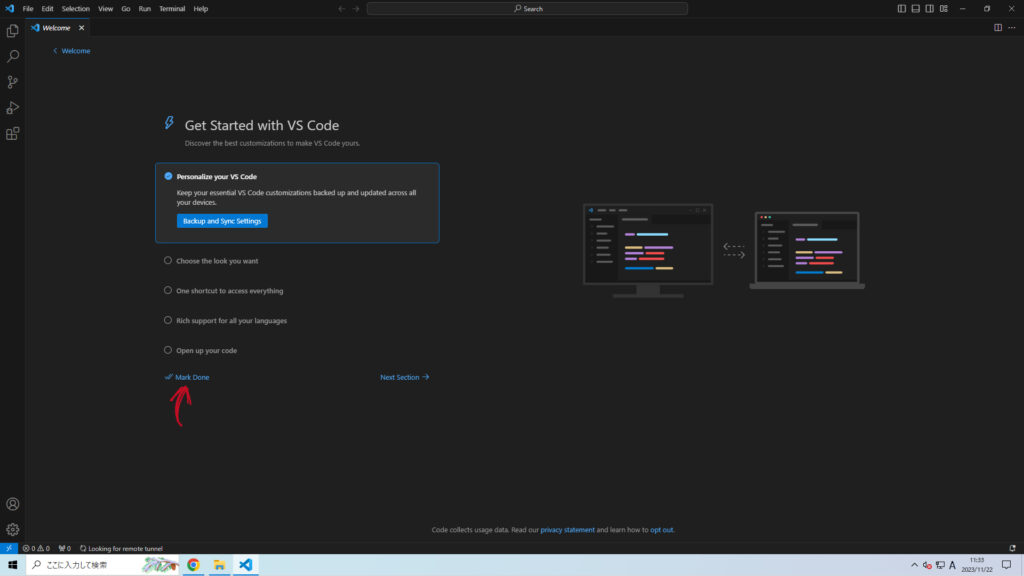The image size is (1024, 576).
Task: Split the editor to the right
Action: point(998,27)
